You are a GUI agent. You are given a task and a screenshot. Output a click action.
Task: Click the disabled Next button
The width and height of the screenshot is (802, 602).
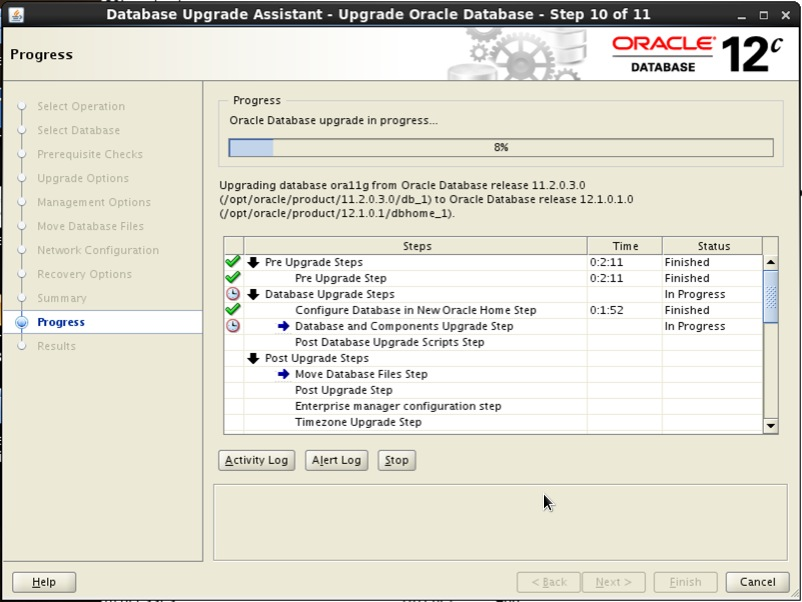pyautogui.click(x=613, y=582)
